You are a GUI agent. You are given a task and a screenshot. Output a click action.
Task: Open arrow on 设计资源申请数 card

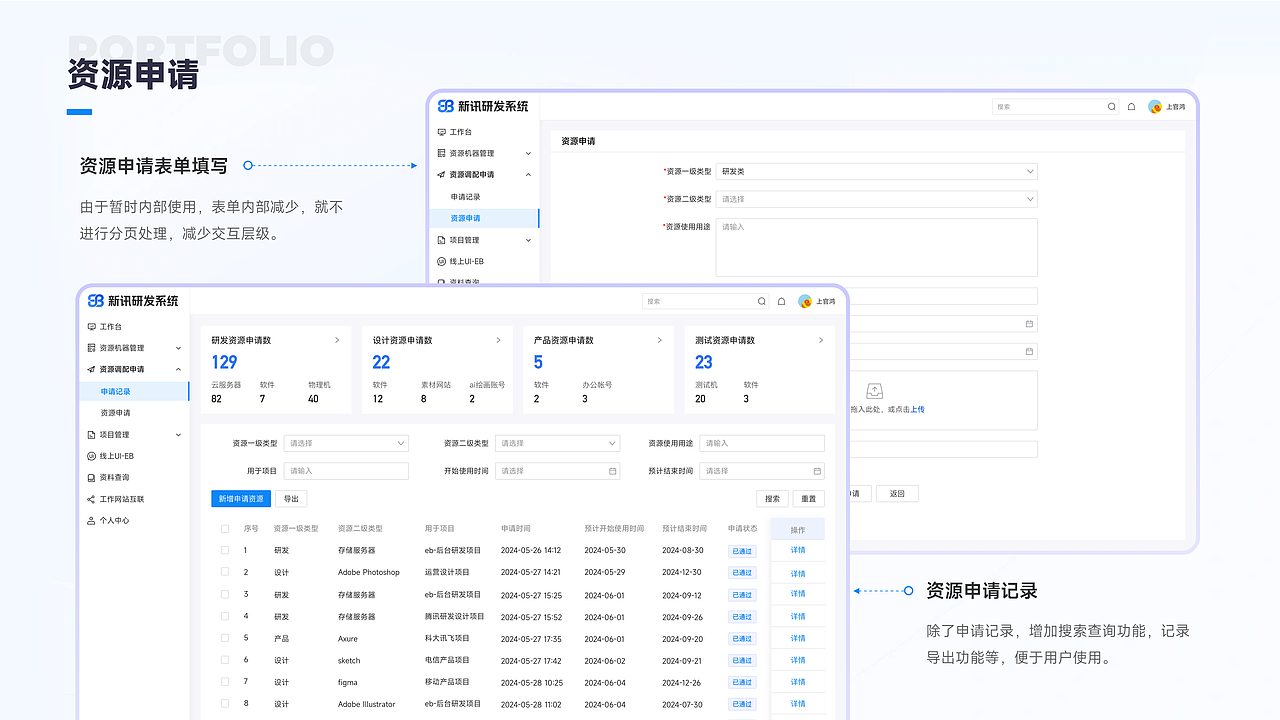[x=498, y=340]
